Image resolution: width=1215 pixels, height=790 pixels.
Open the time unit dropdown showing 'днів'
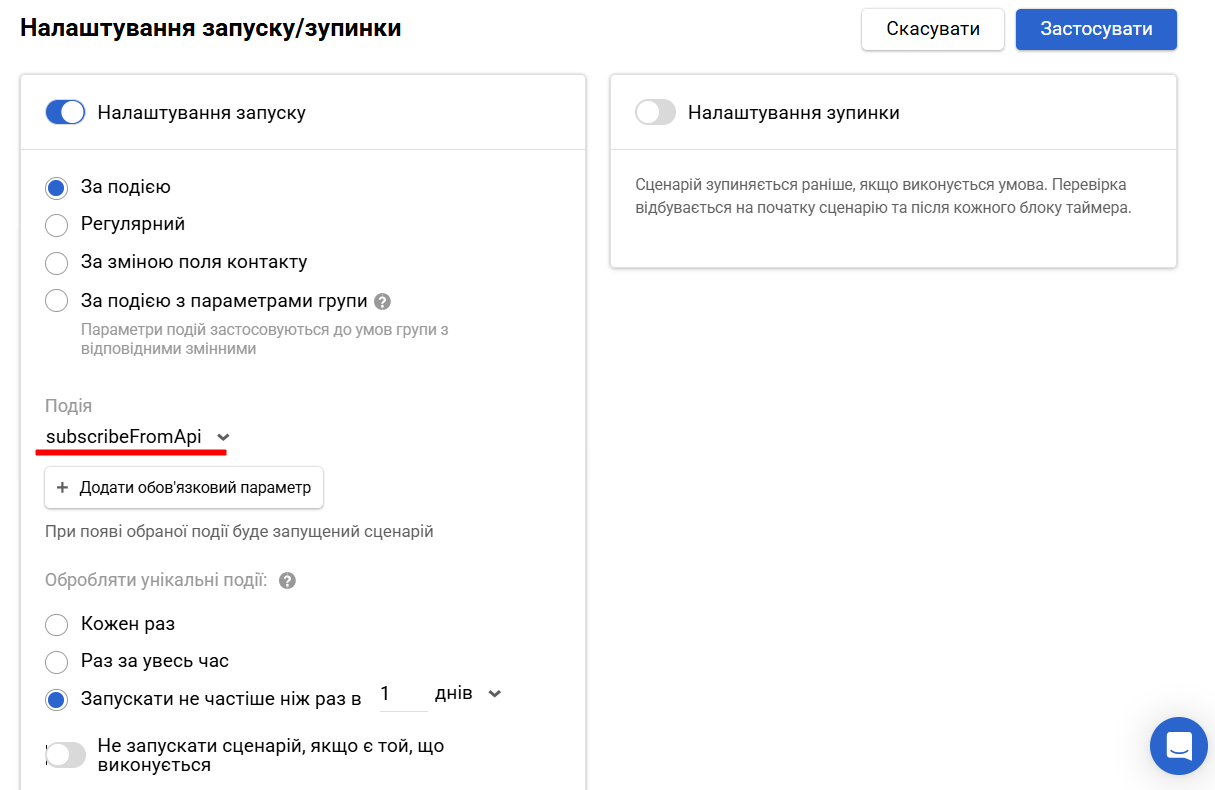point(467,692)
